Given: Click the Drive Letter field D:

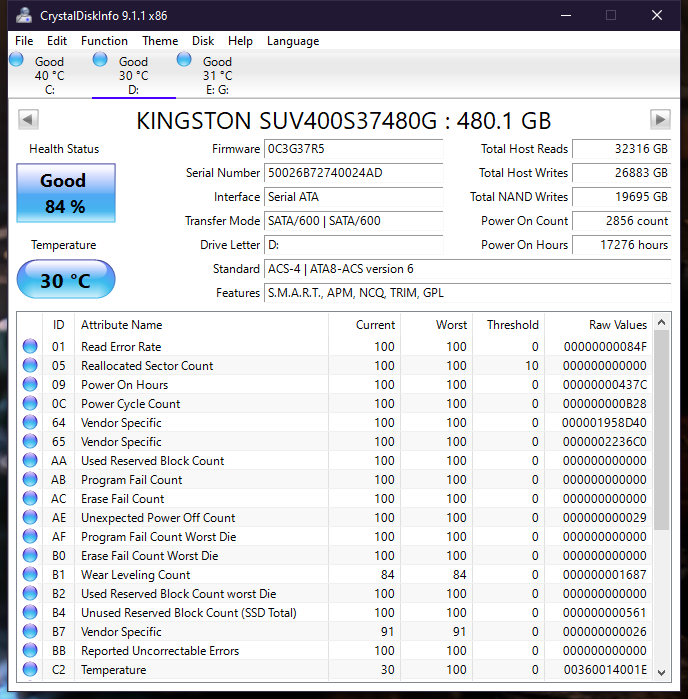Looking at the screenshot, I should (353, 245).
